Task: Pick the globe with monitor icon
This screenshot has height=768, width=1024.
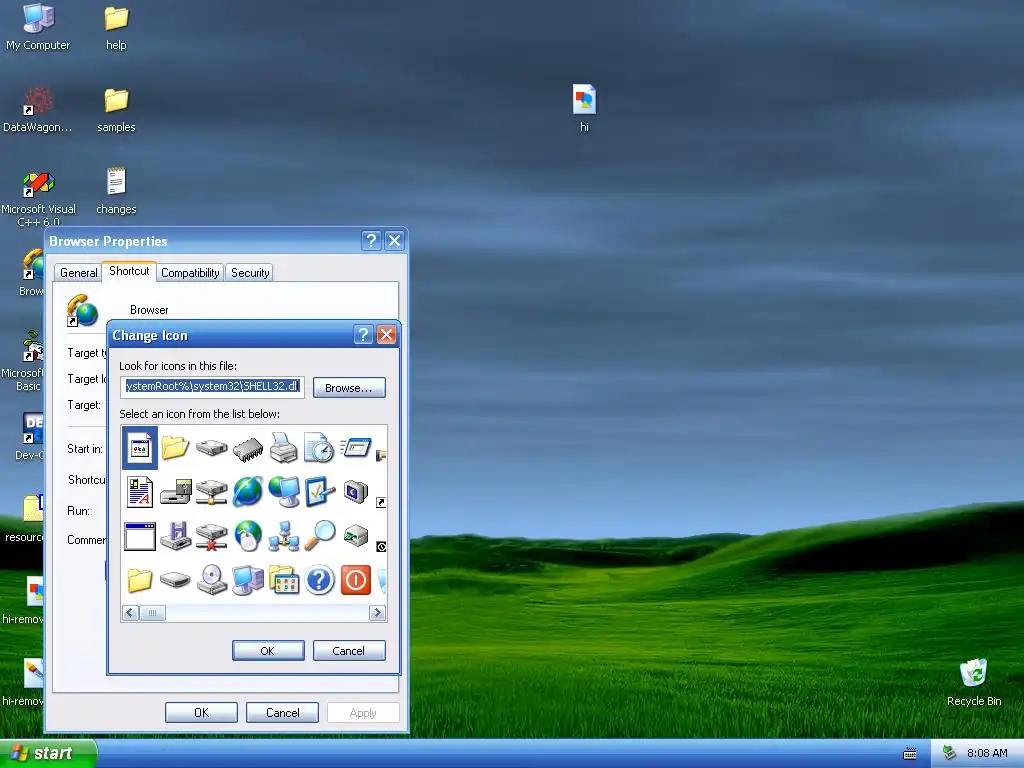Action: [x=283, y=492]
